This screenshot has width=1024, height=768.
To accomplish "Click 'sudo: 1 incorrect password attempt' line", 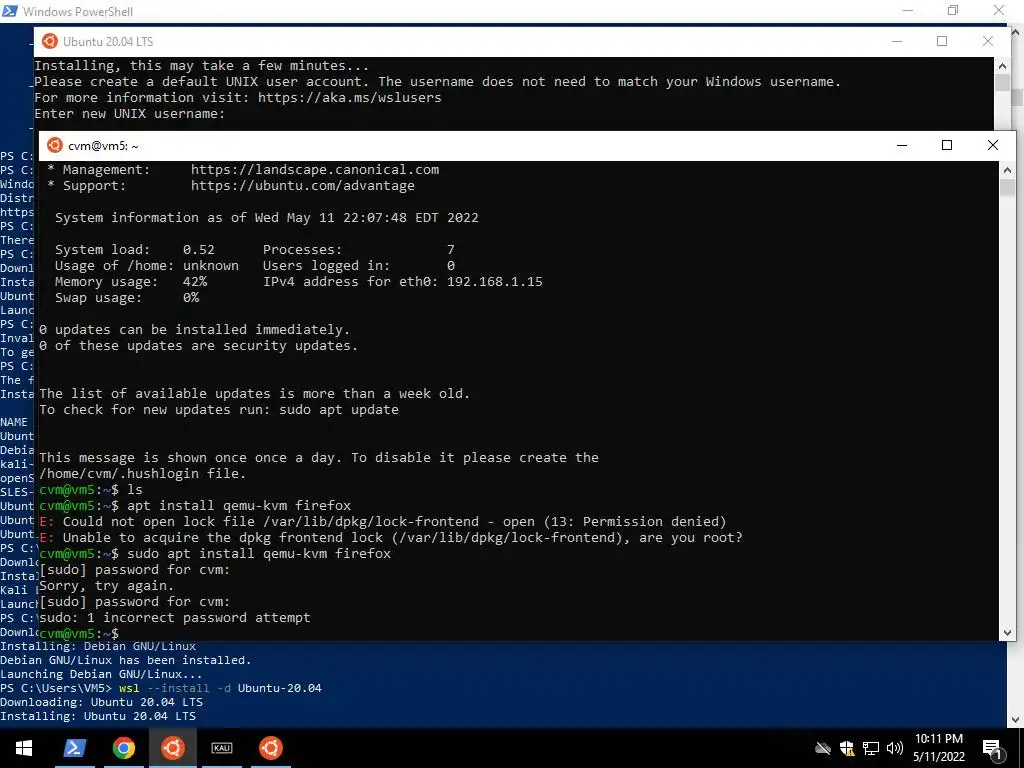I will [x=174, y=617].
